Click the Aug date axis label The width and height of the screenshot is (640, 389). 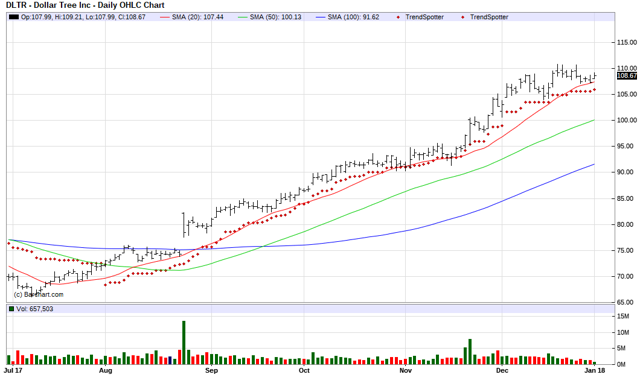[x=105, y=371]
